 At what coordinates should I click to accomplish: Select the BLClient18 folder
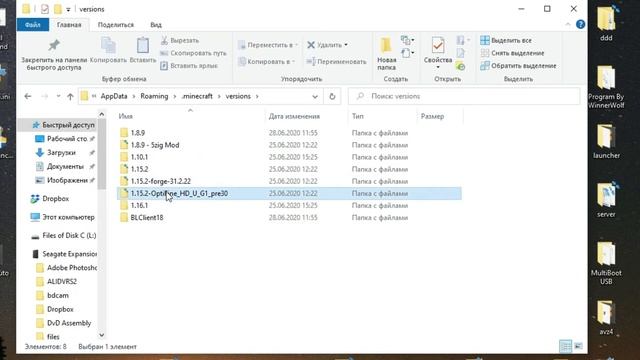(x=147, y=218)
